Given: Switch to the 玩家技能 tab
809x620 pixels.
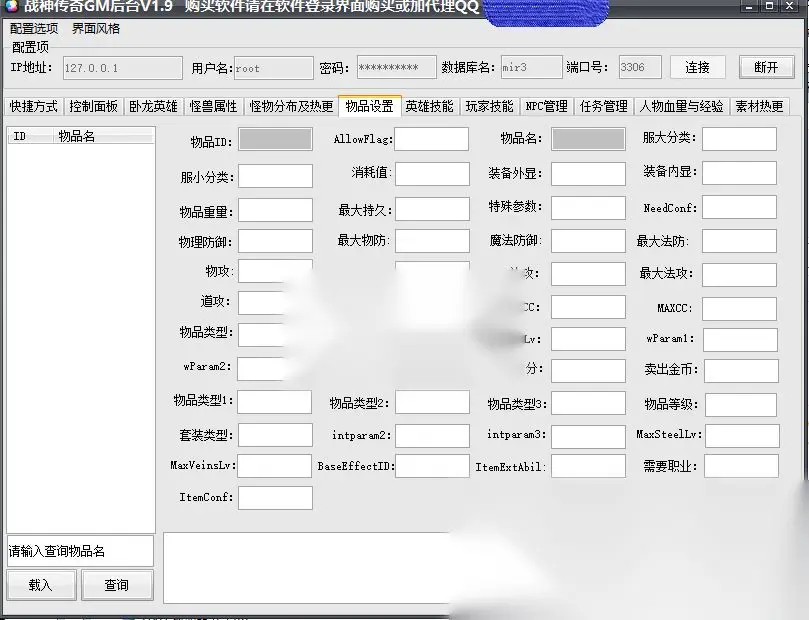Looking at the screenshot, I should click(x=489, y=106).
